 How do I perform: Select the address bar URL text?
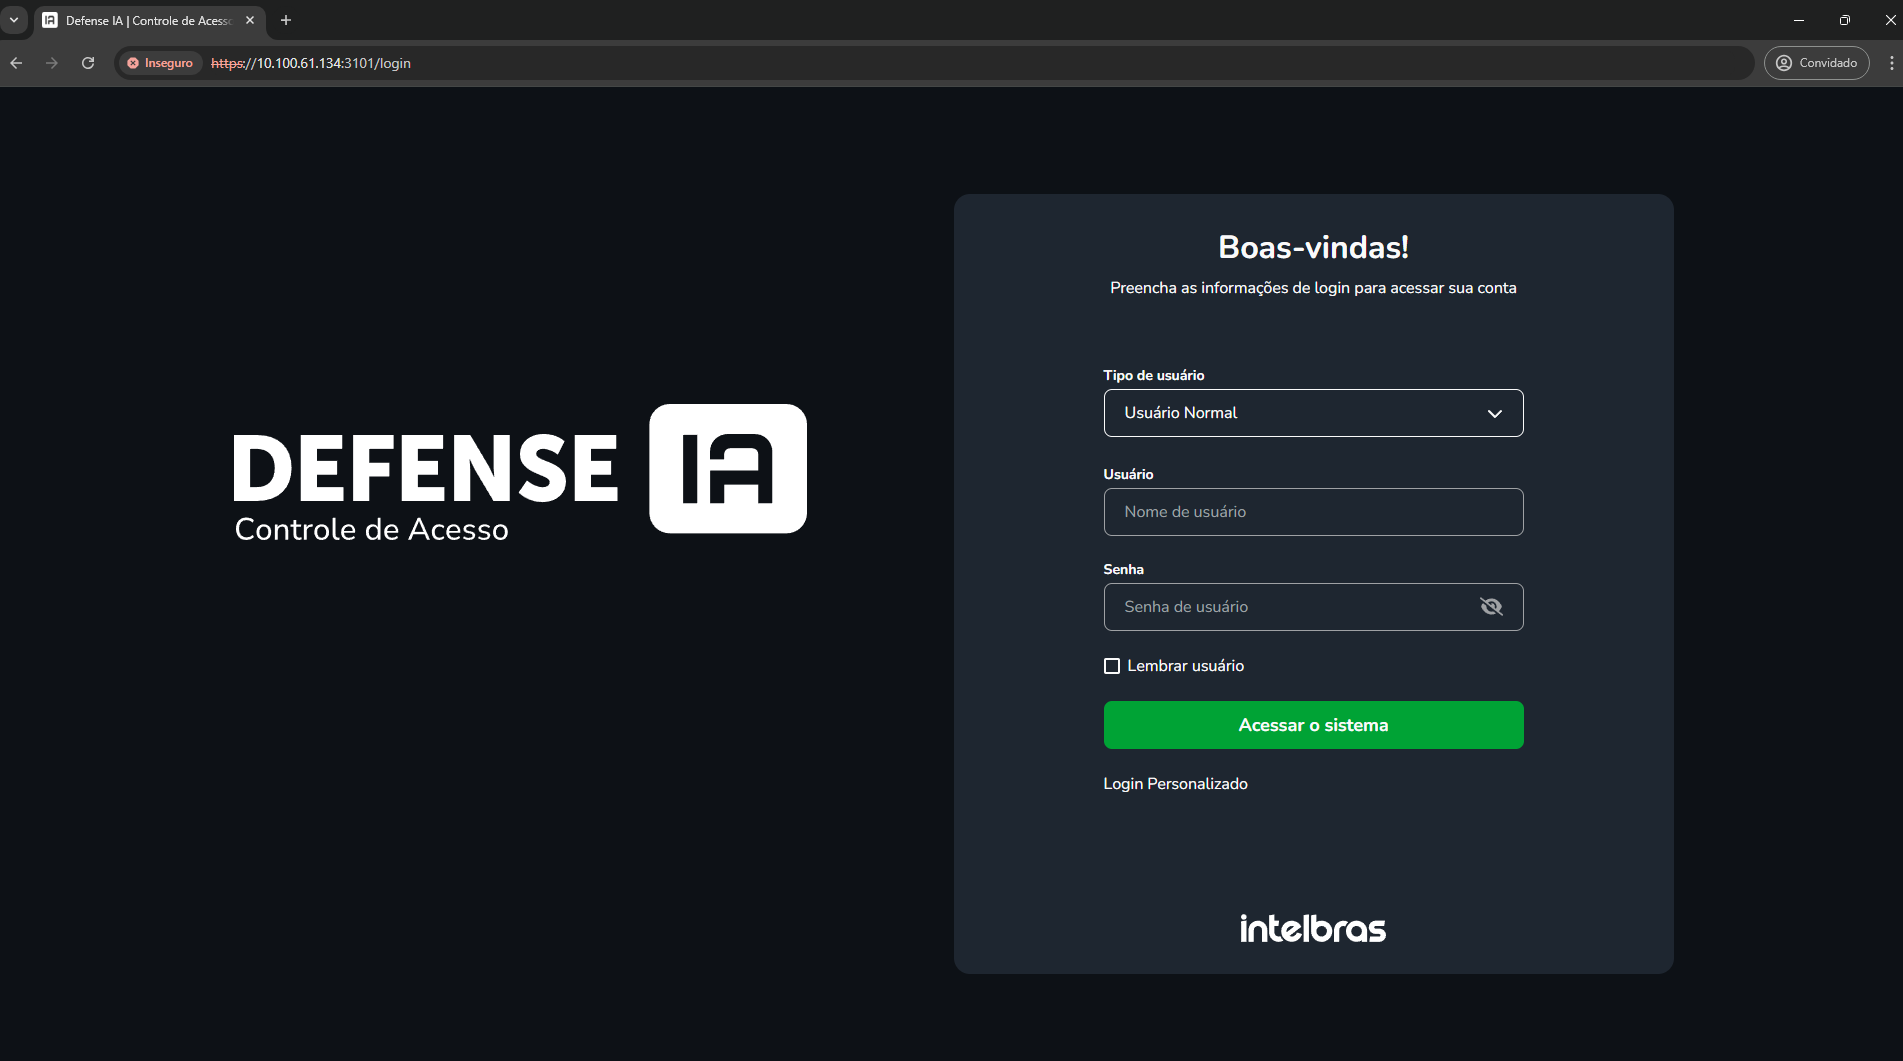[311, 63]
